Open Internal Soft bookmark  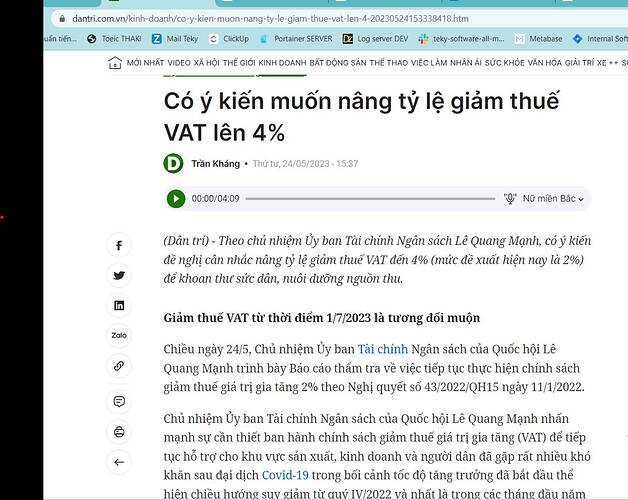coord(600,39)
